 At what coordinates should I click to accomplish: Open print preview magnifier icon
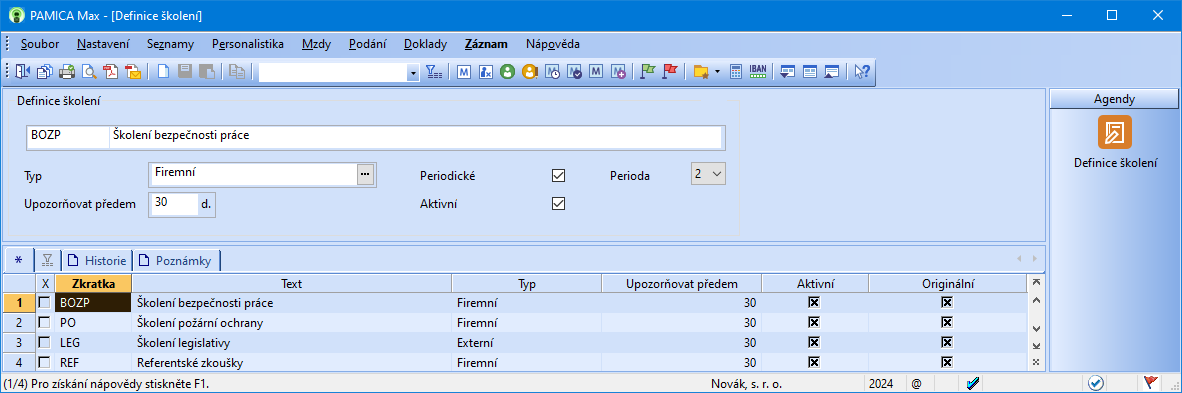click(89, 72)
